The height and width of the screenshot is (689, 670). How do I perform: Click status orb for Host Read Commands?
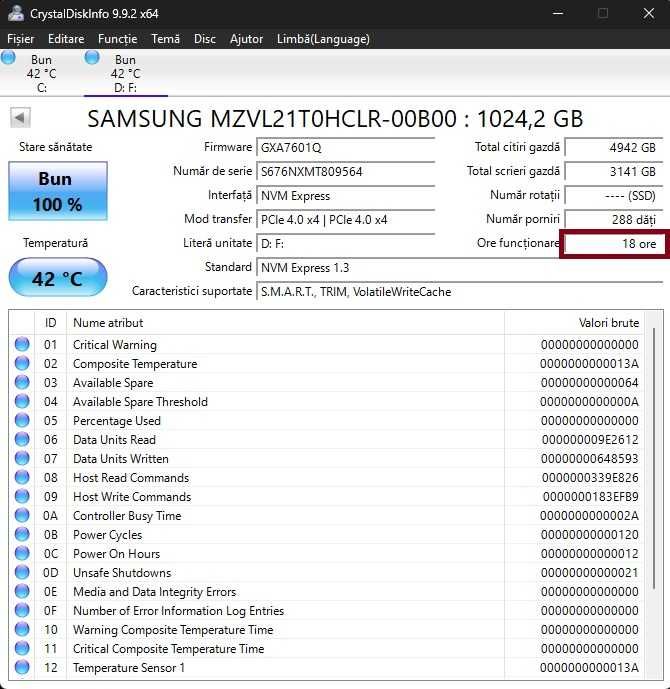[x=22, y=477]
